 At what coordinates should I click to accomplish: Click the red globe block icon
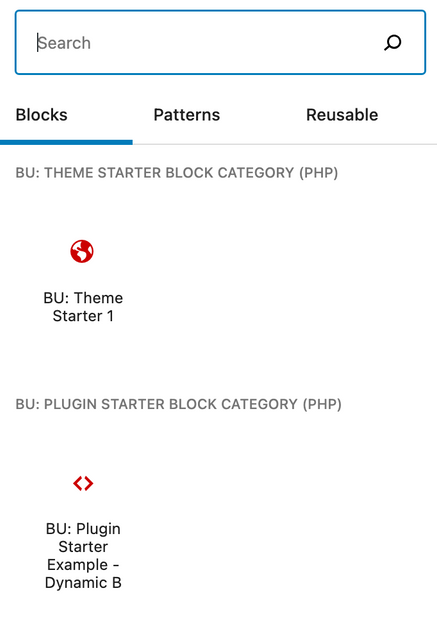(82, 251)
